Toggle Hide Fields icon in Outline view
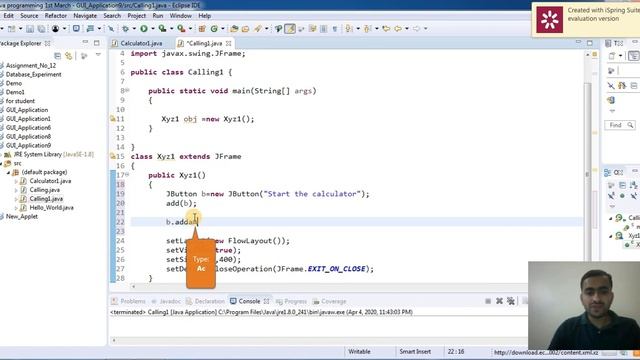The width and height of the screenshot is (640, 360). [611, 196]
